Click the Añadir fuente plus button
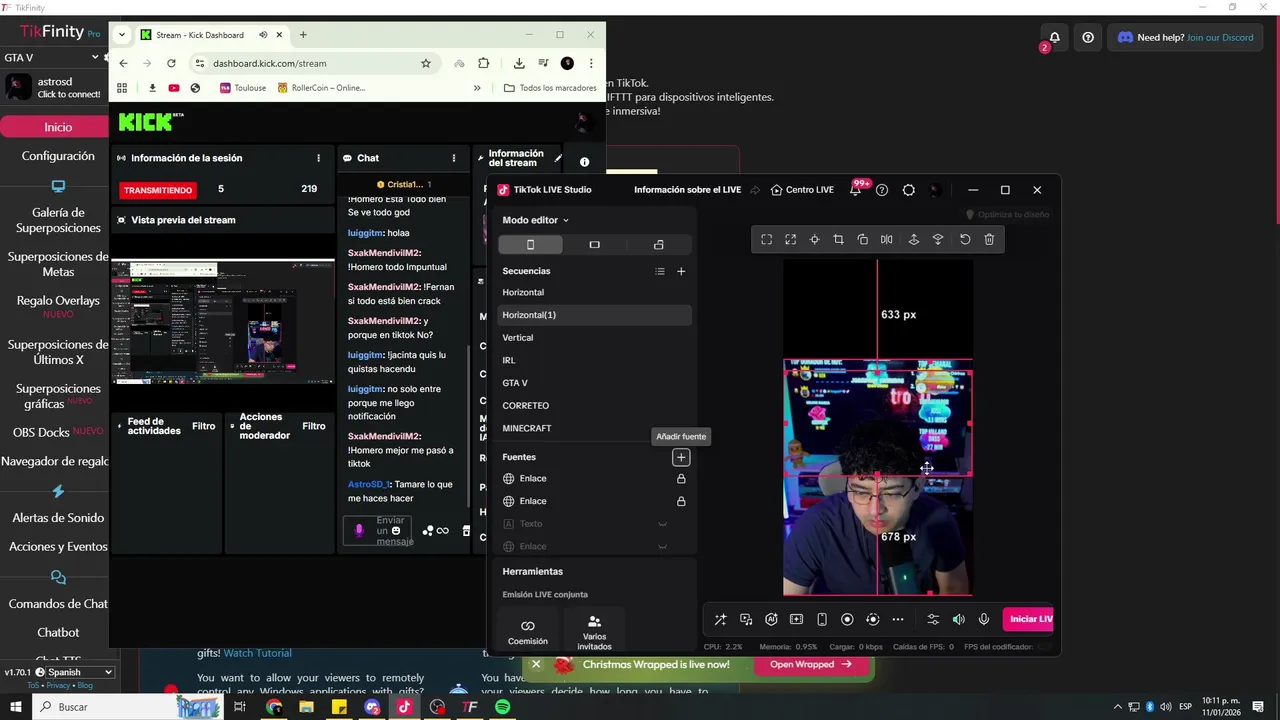This screenshot has height=720, width=1280. pyautogui.click(x=681, y=458)
